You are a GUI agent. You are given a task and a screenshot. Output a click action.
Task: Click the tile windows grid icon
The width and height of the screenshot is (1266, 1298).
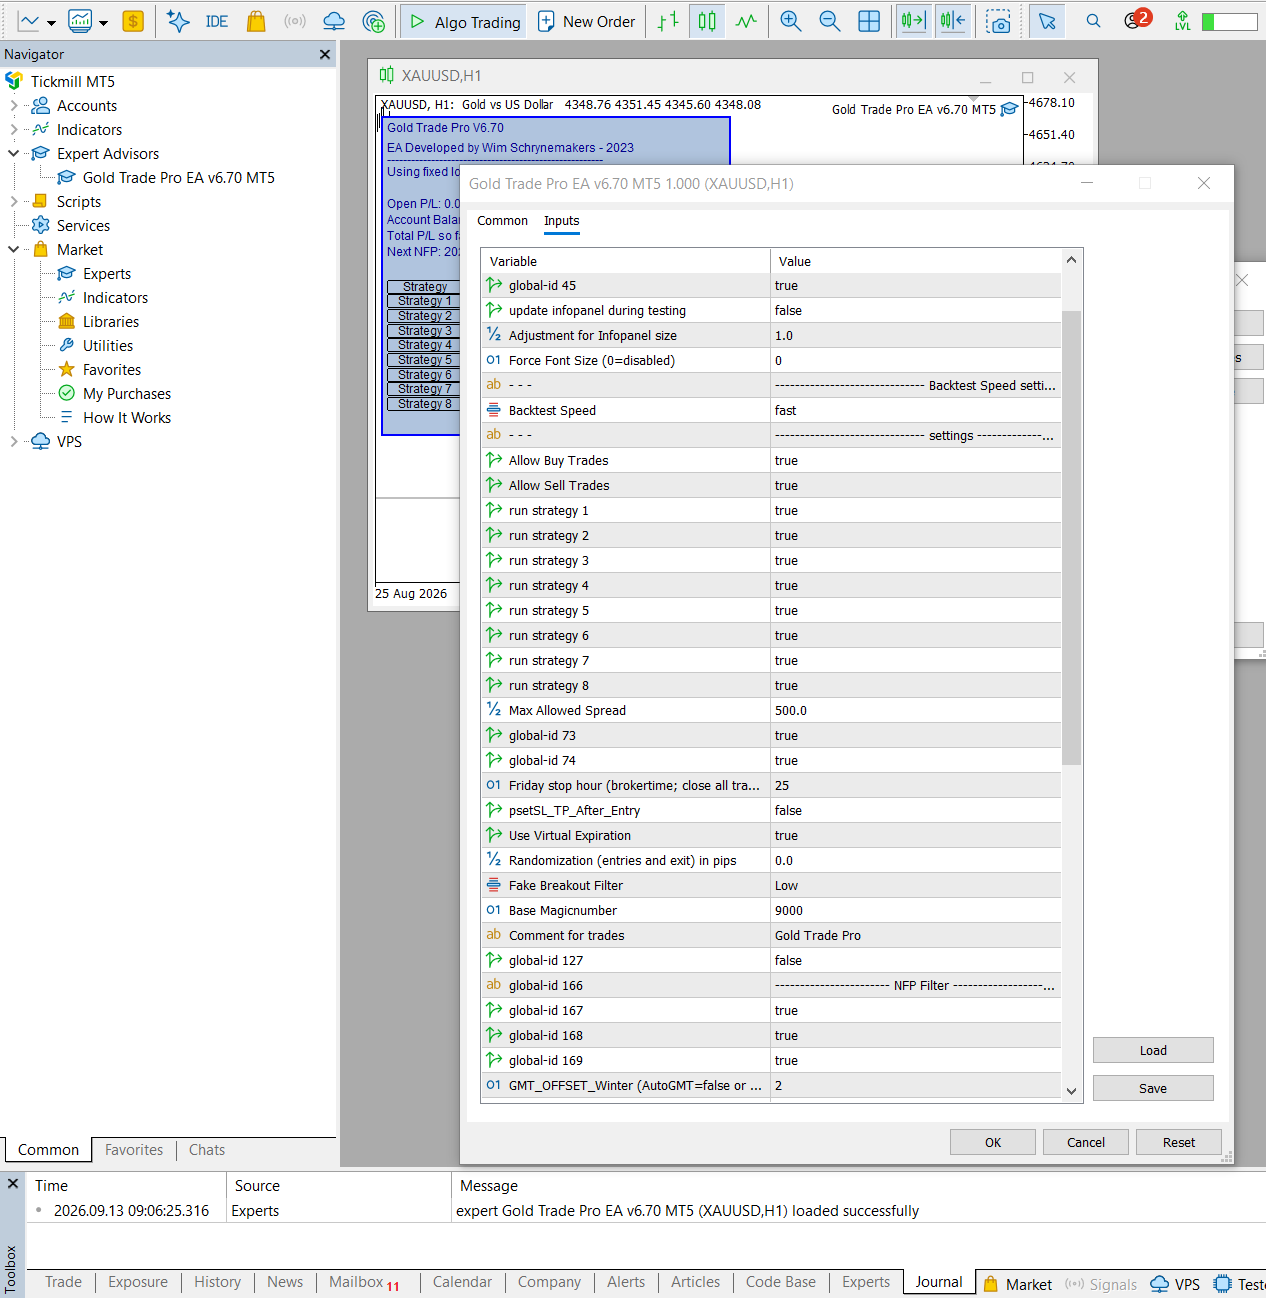coord(869,21)
